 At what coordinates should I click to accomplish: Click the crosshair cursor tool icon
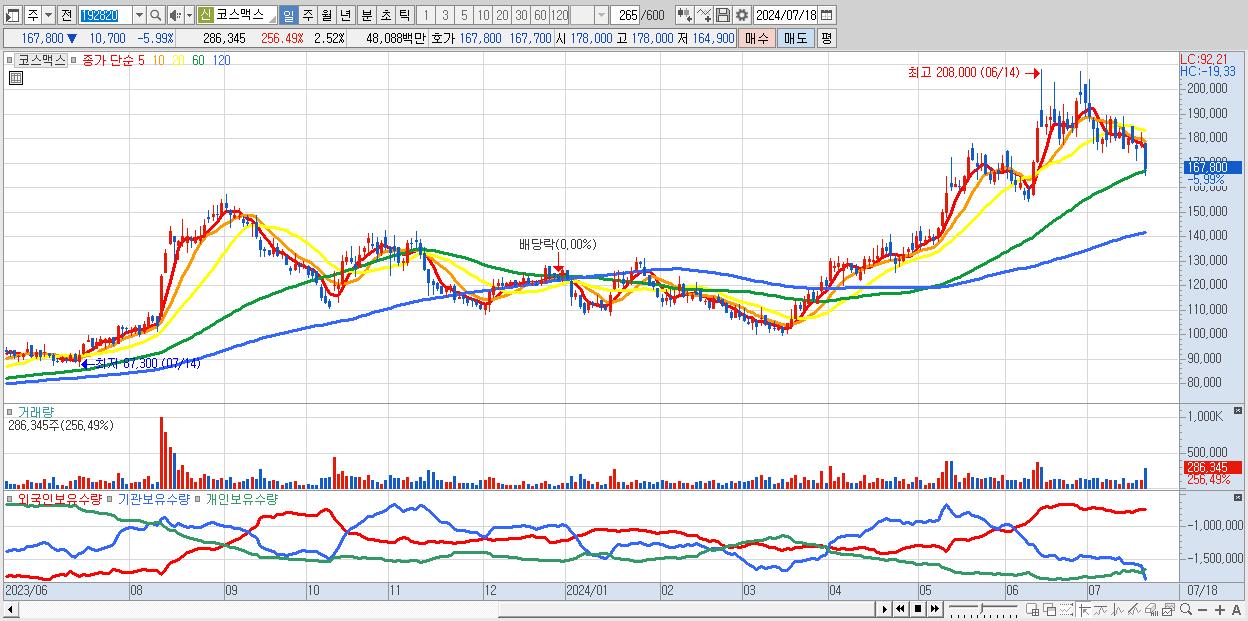point(1084,609)
